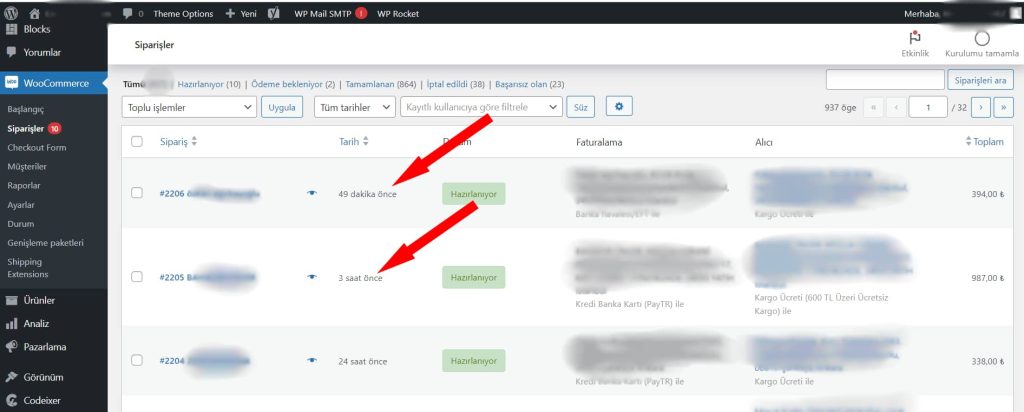Open Ürünler in the sidebar menu
Viewport: 1024px width, 412px height.
click(x=38, y=299)
